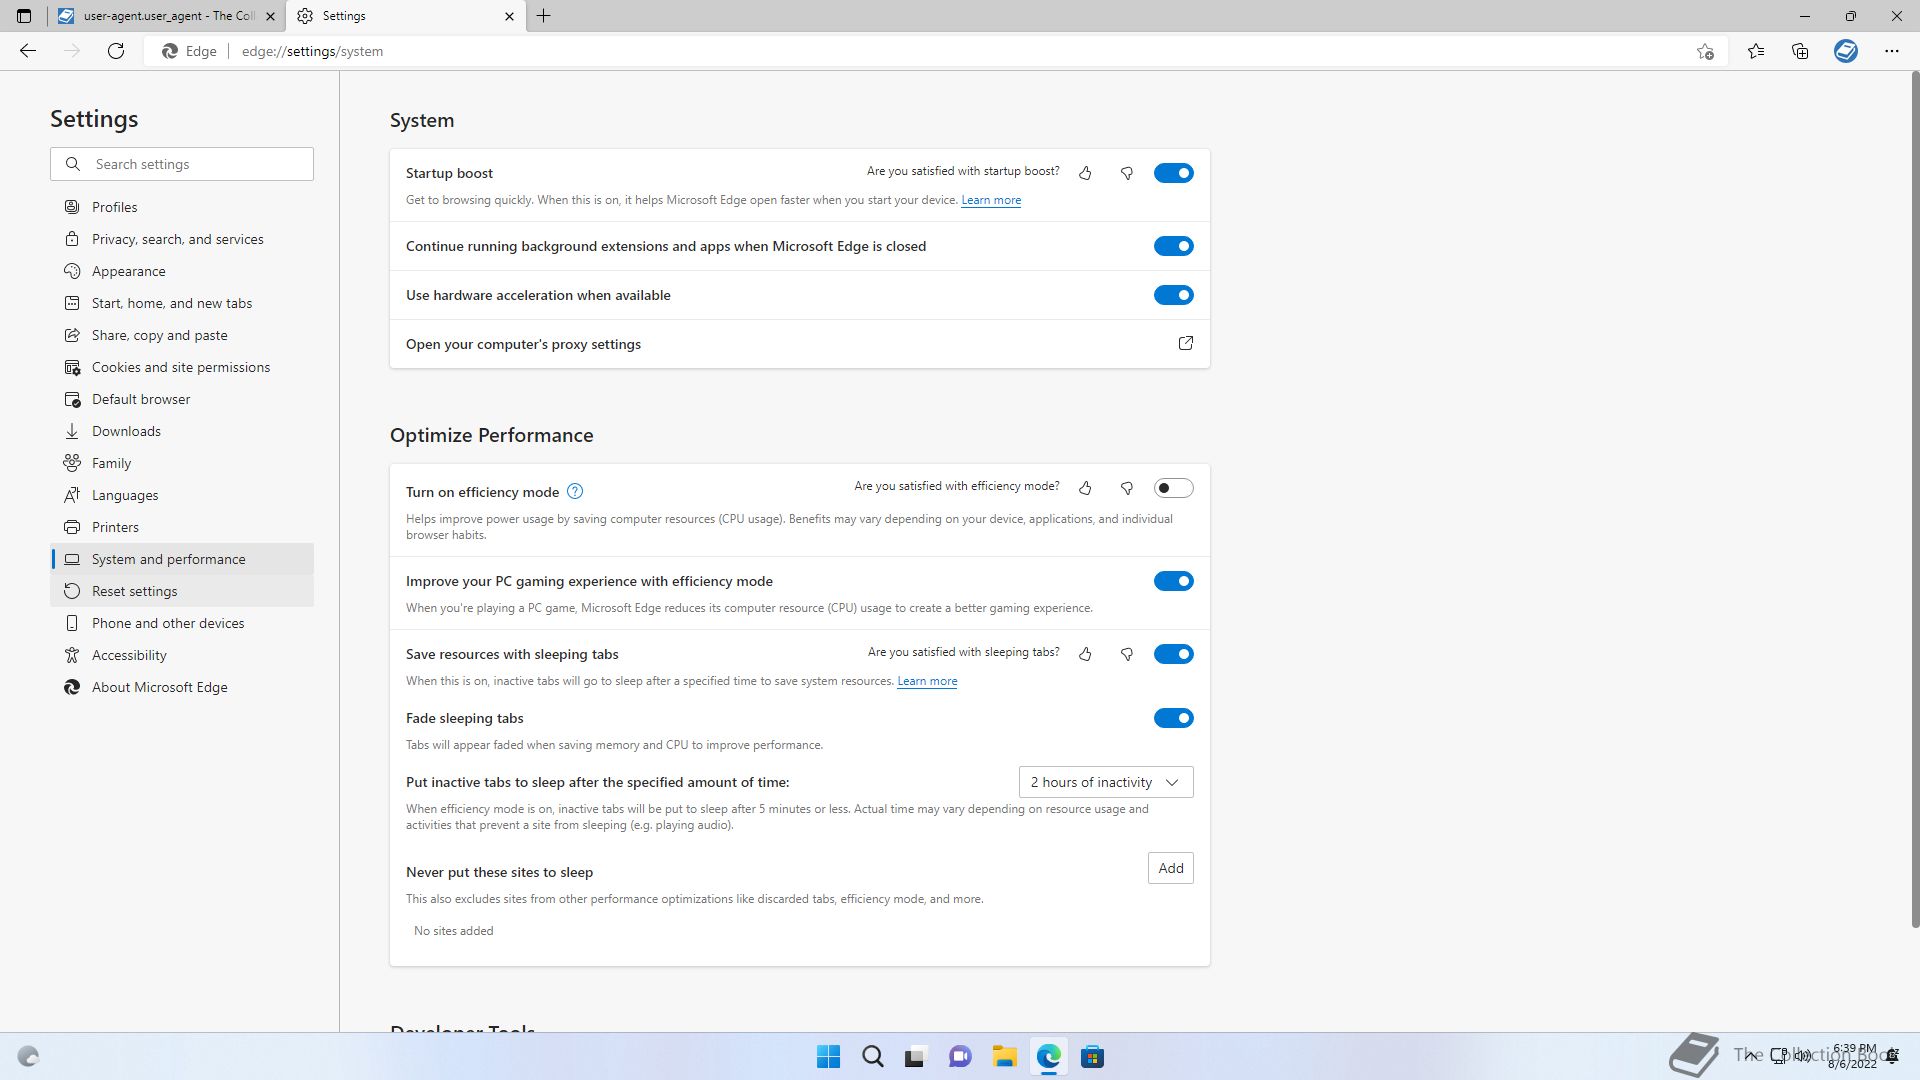Go to Appearance settings
The image size is (1920, 1080).
coord(182,271)
